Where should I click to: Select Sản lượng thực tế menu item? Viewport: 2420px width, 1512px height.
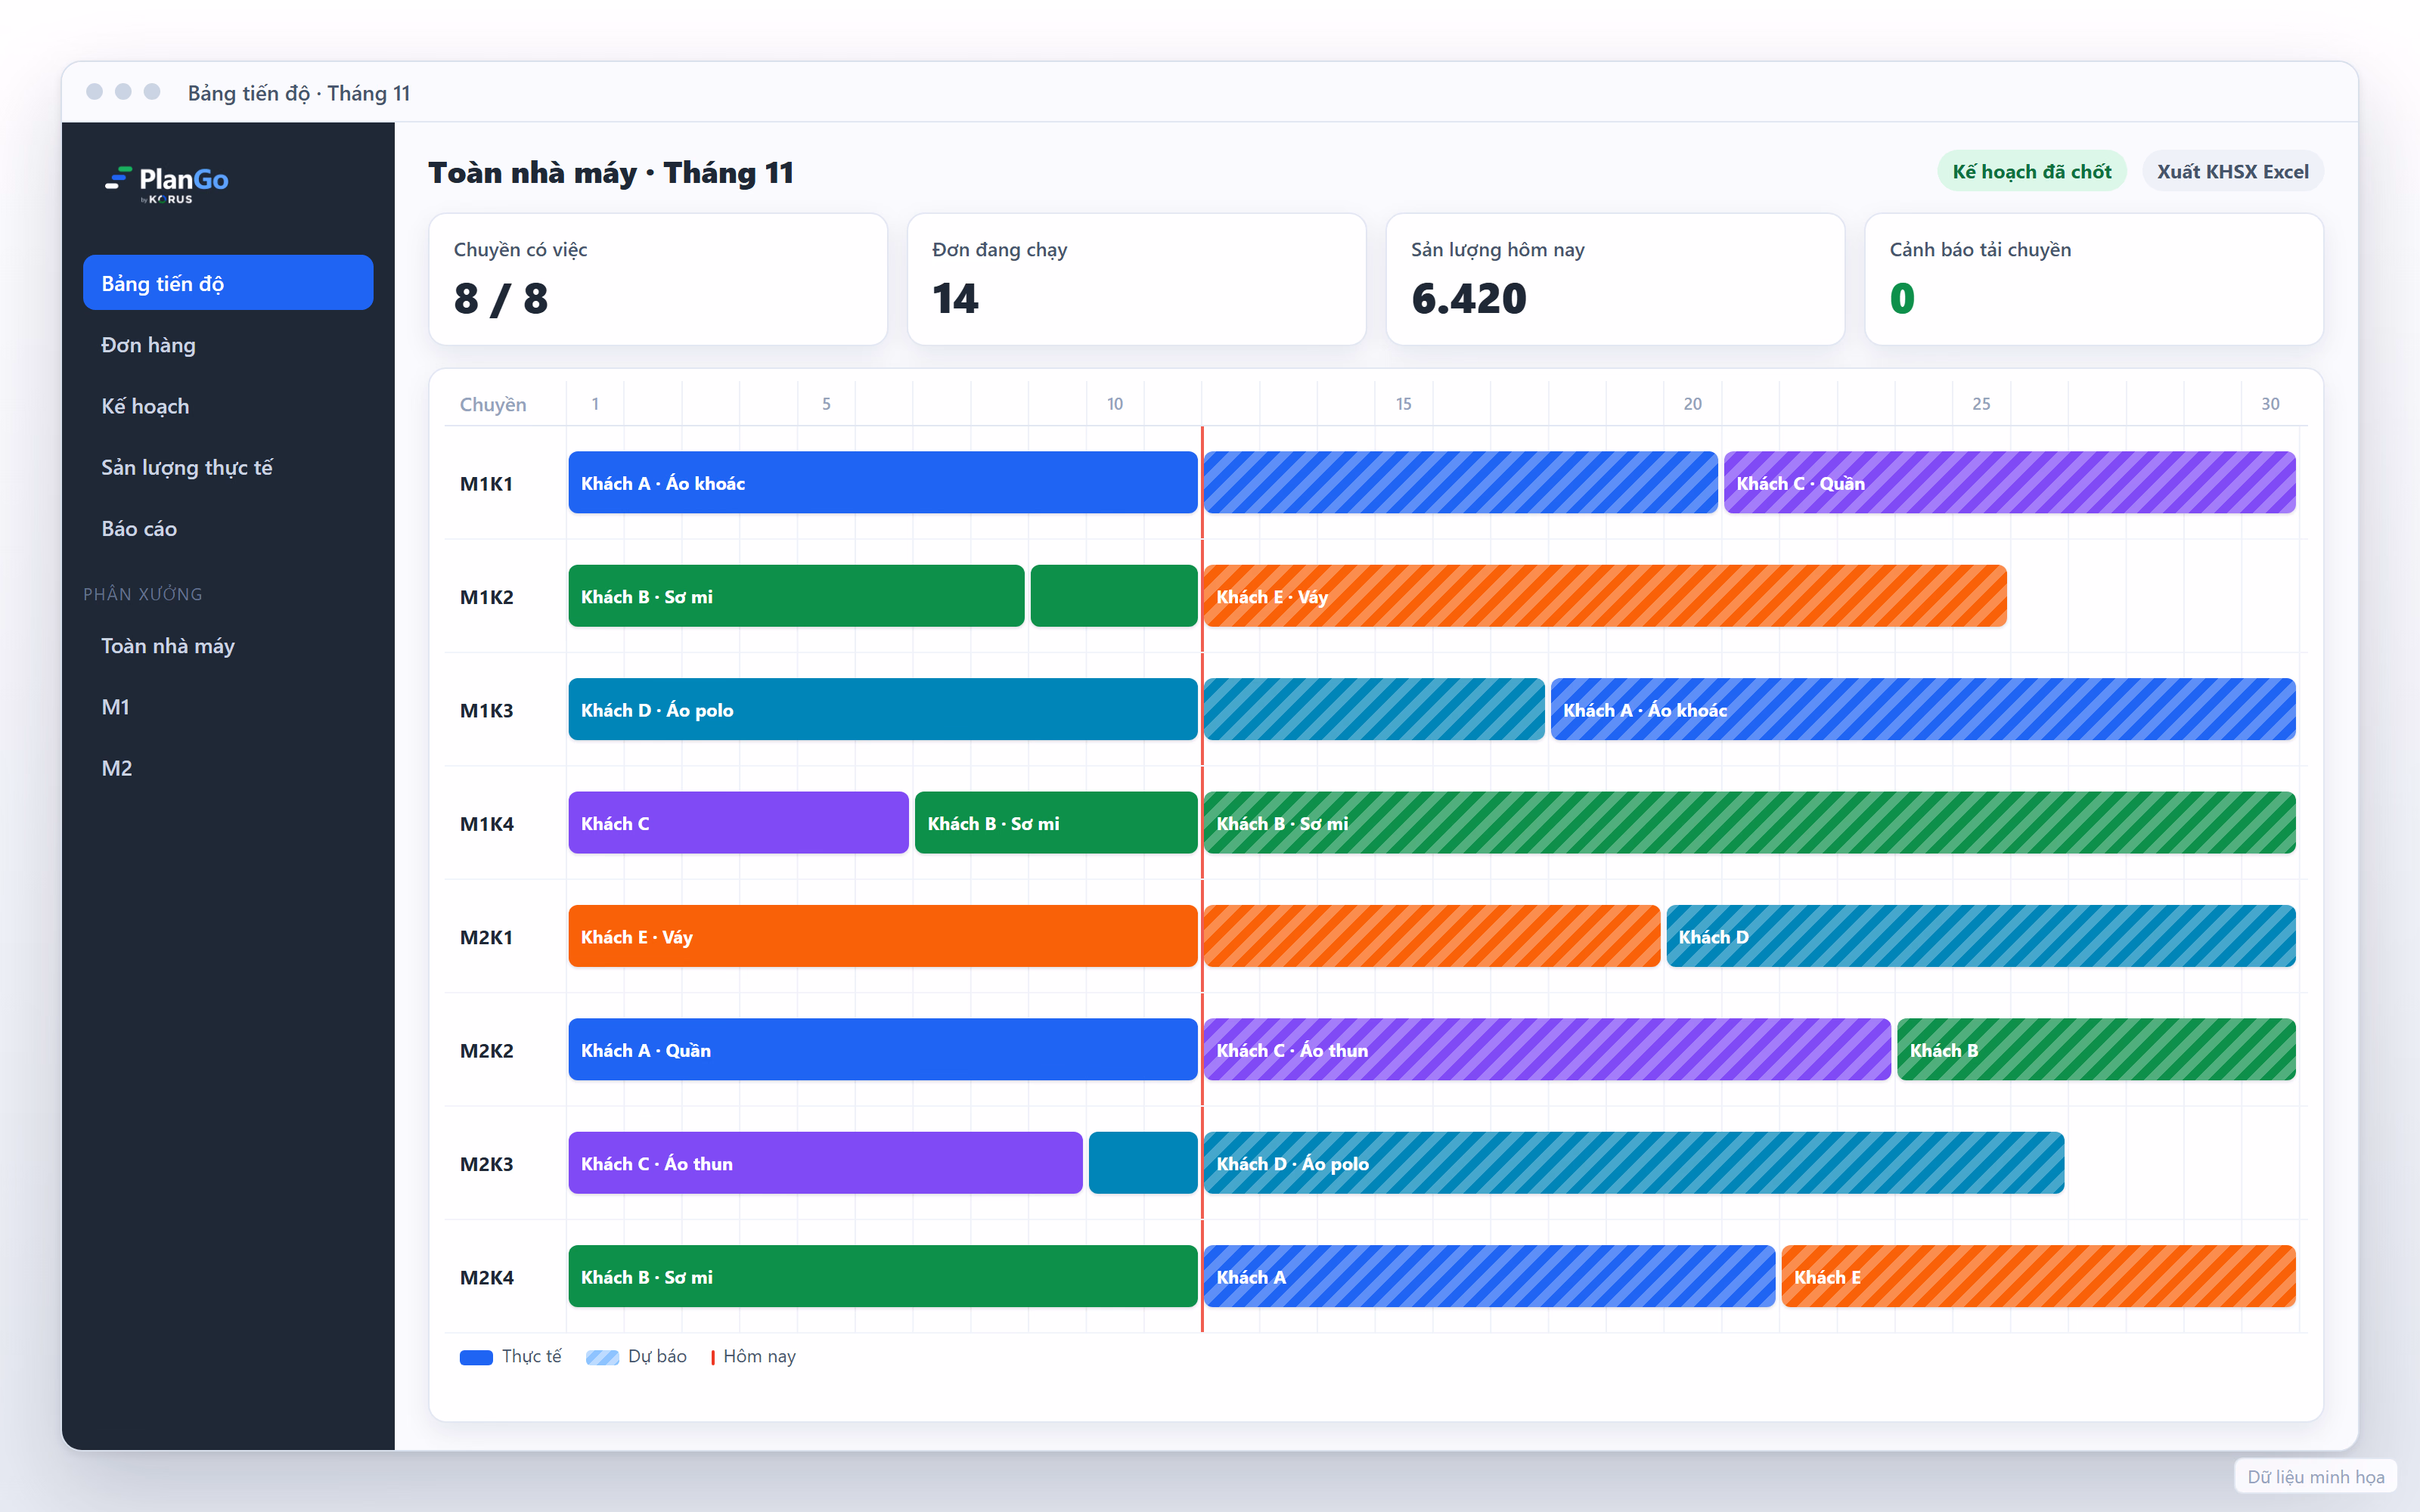click(228, 467)
